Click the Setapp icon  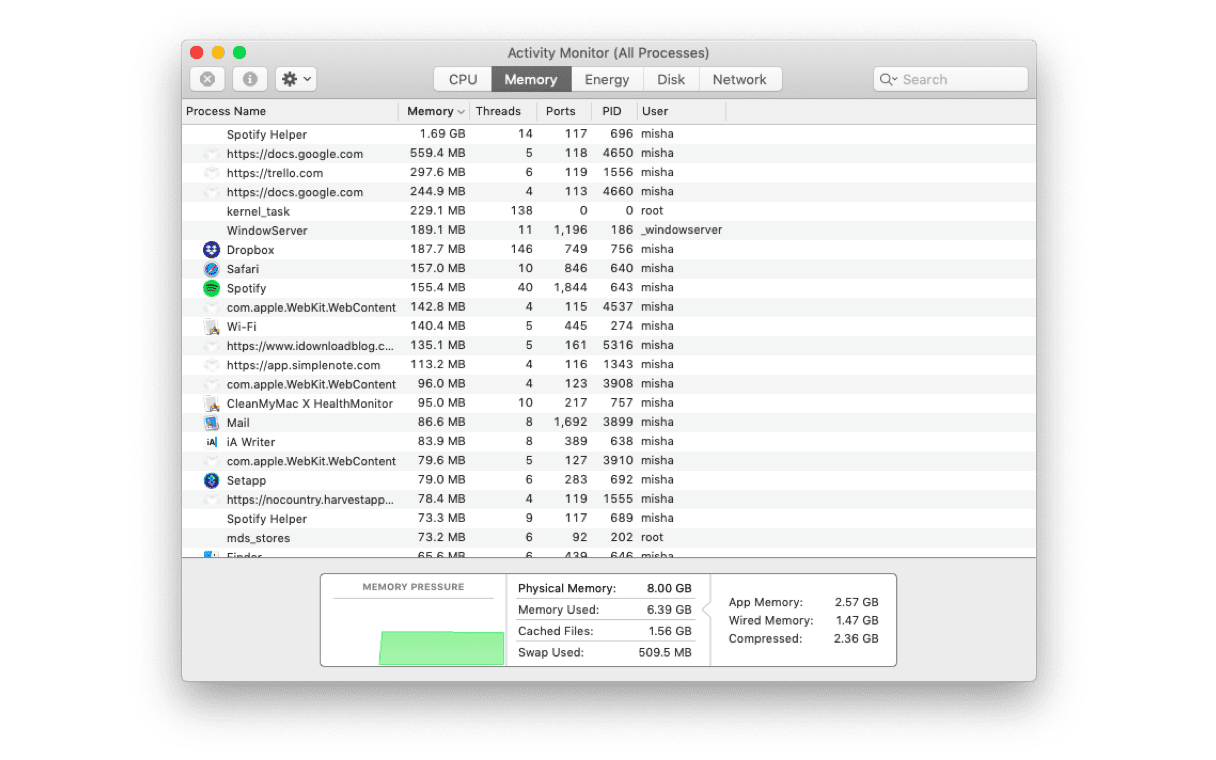pos(211,480)
